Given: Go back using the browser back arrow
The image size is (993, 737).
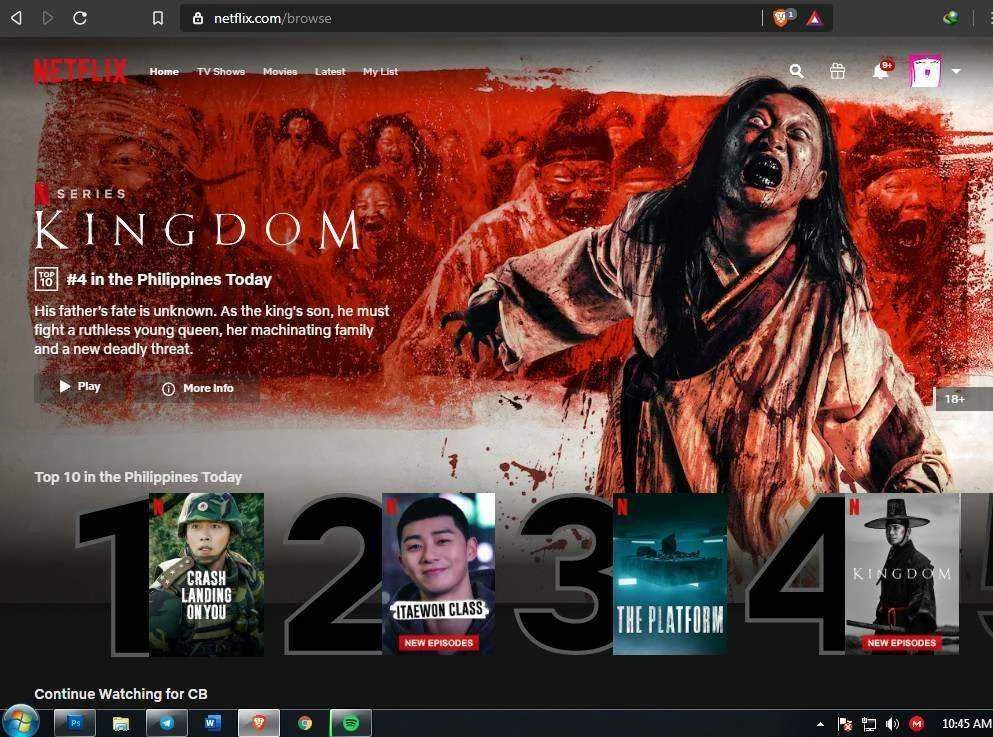Looking at the screenshot, I should point(17,18).
